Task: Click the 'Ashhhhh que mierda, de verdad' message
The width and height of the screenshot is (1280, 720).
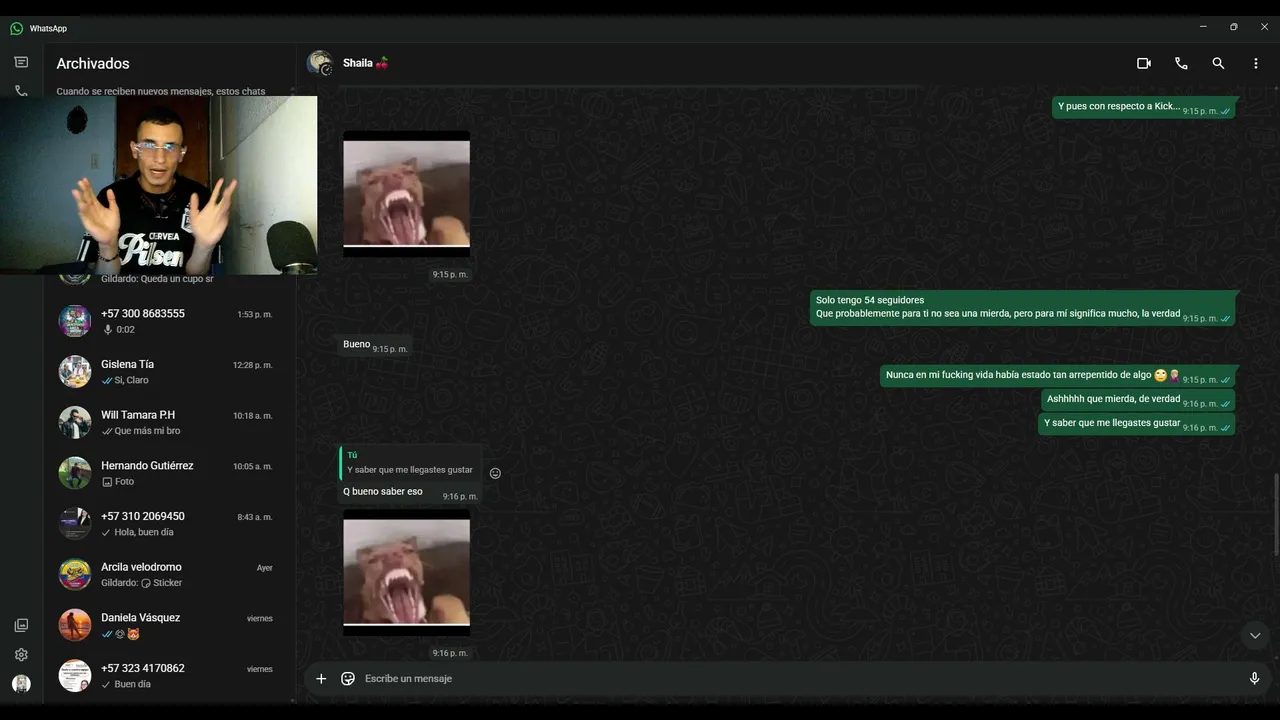Action: coord(1138,400)
